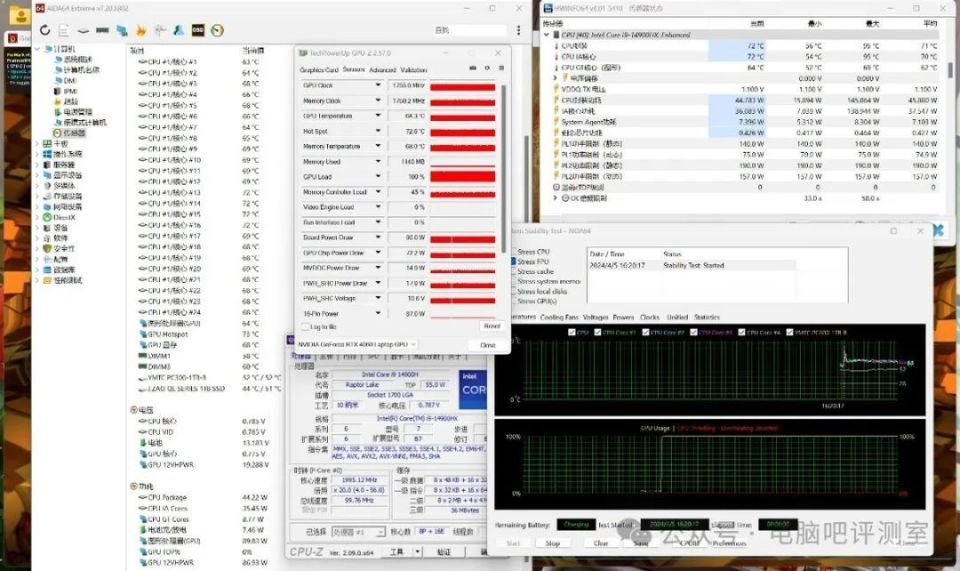Open the GPU Temperature sensor dropdown arrow
The width and height of the screenshot is (960, 571).
(378, 116)
